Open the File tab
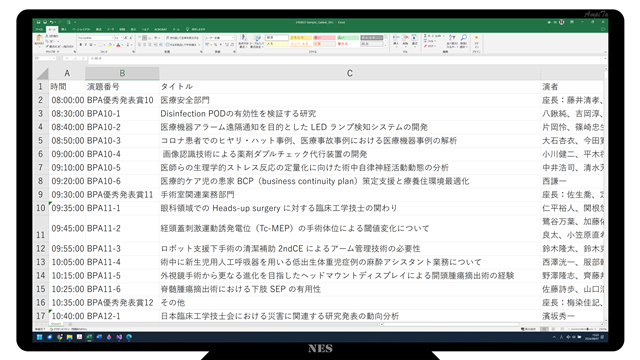The width and height of the screenshot is (640, 360). coord(39,29)
